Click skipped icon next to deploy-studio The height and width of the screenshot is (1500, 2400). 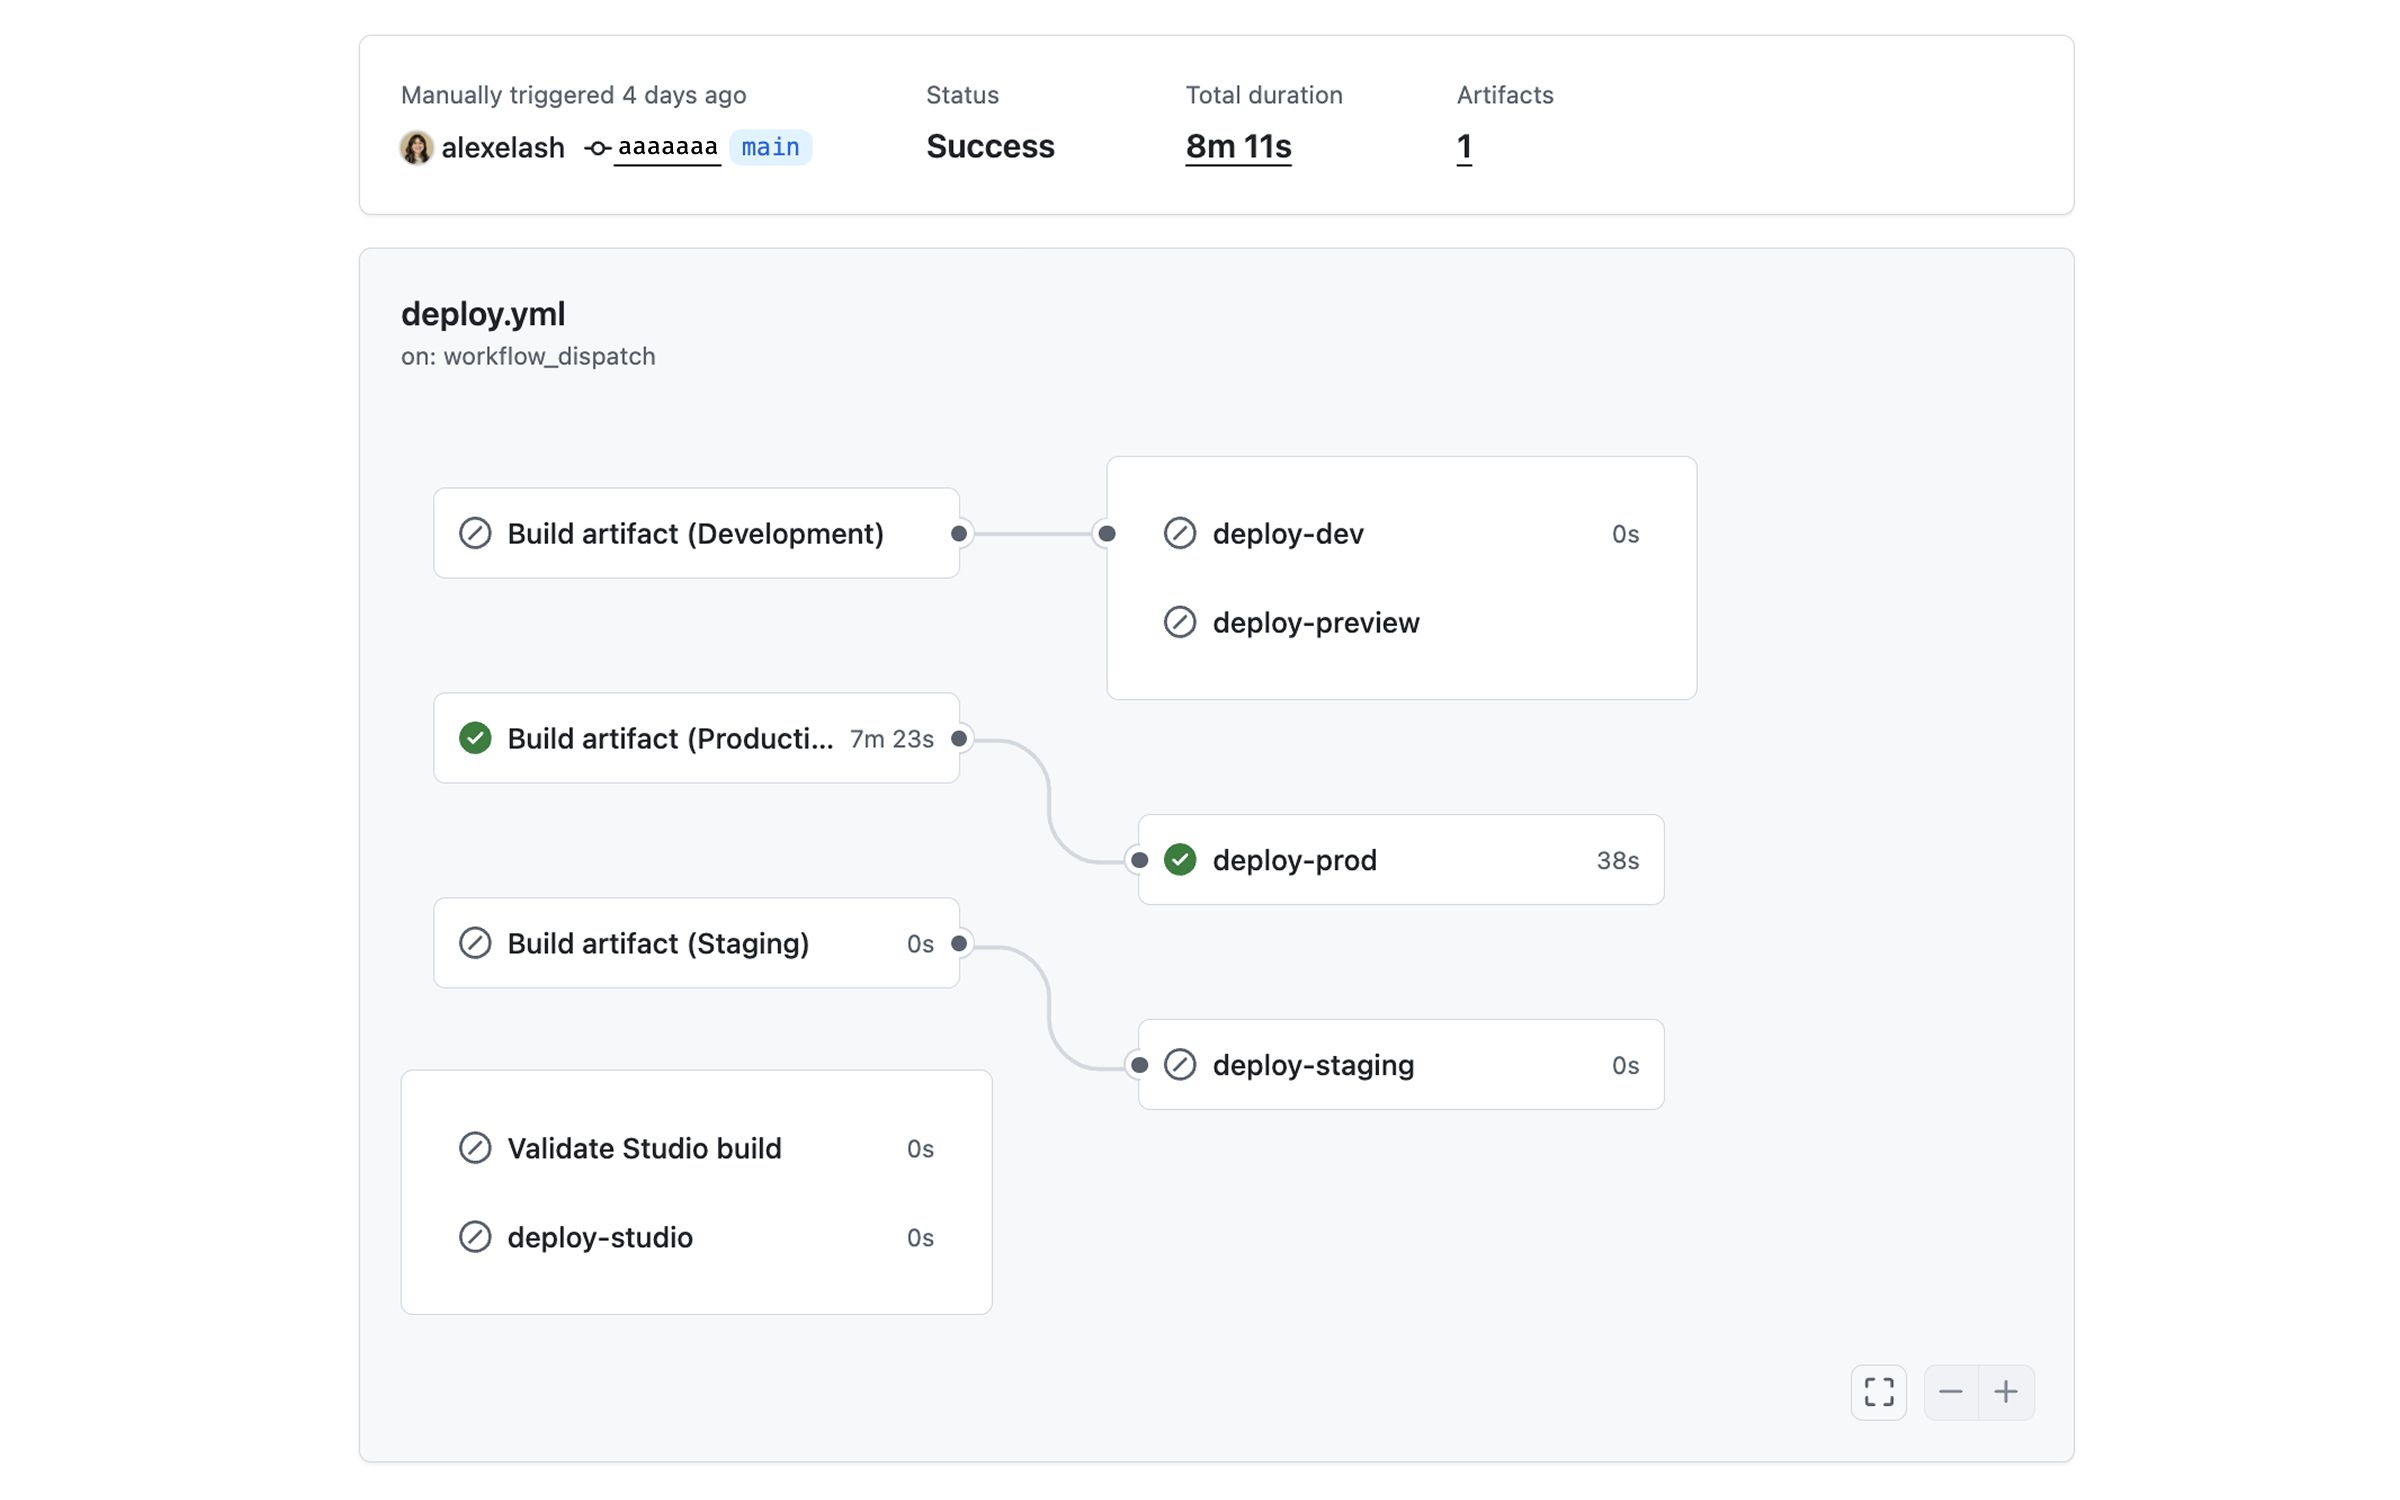point(475,1237)
